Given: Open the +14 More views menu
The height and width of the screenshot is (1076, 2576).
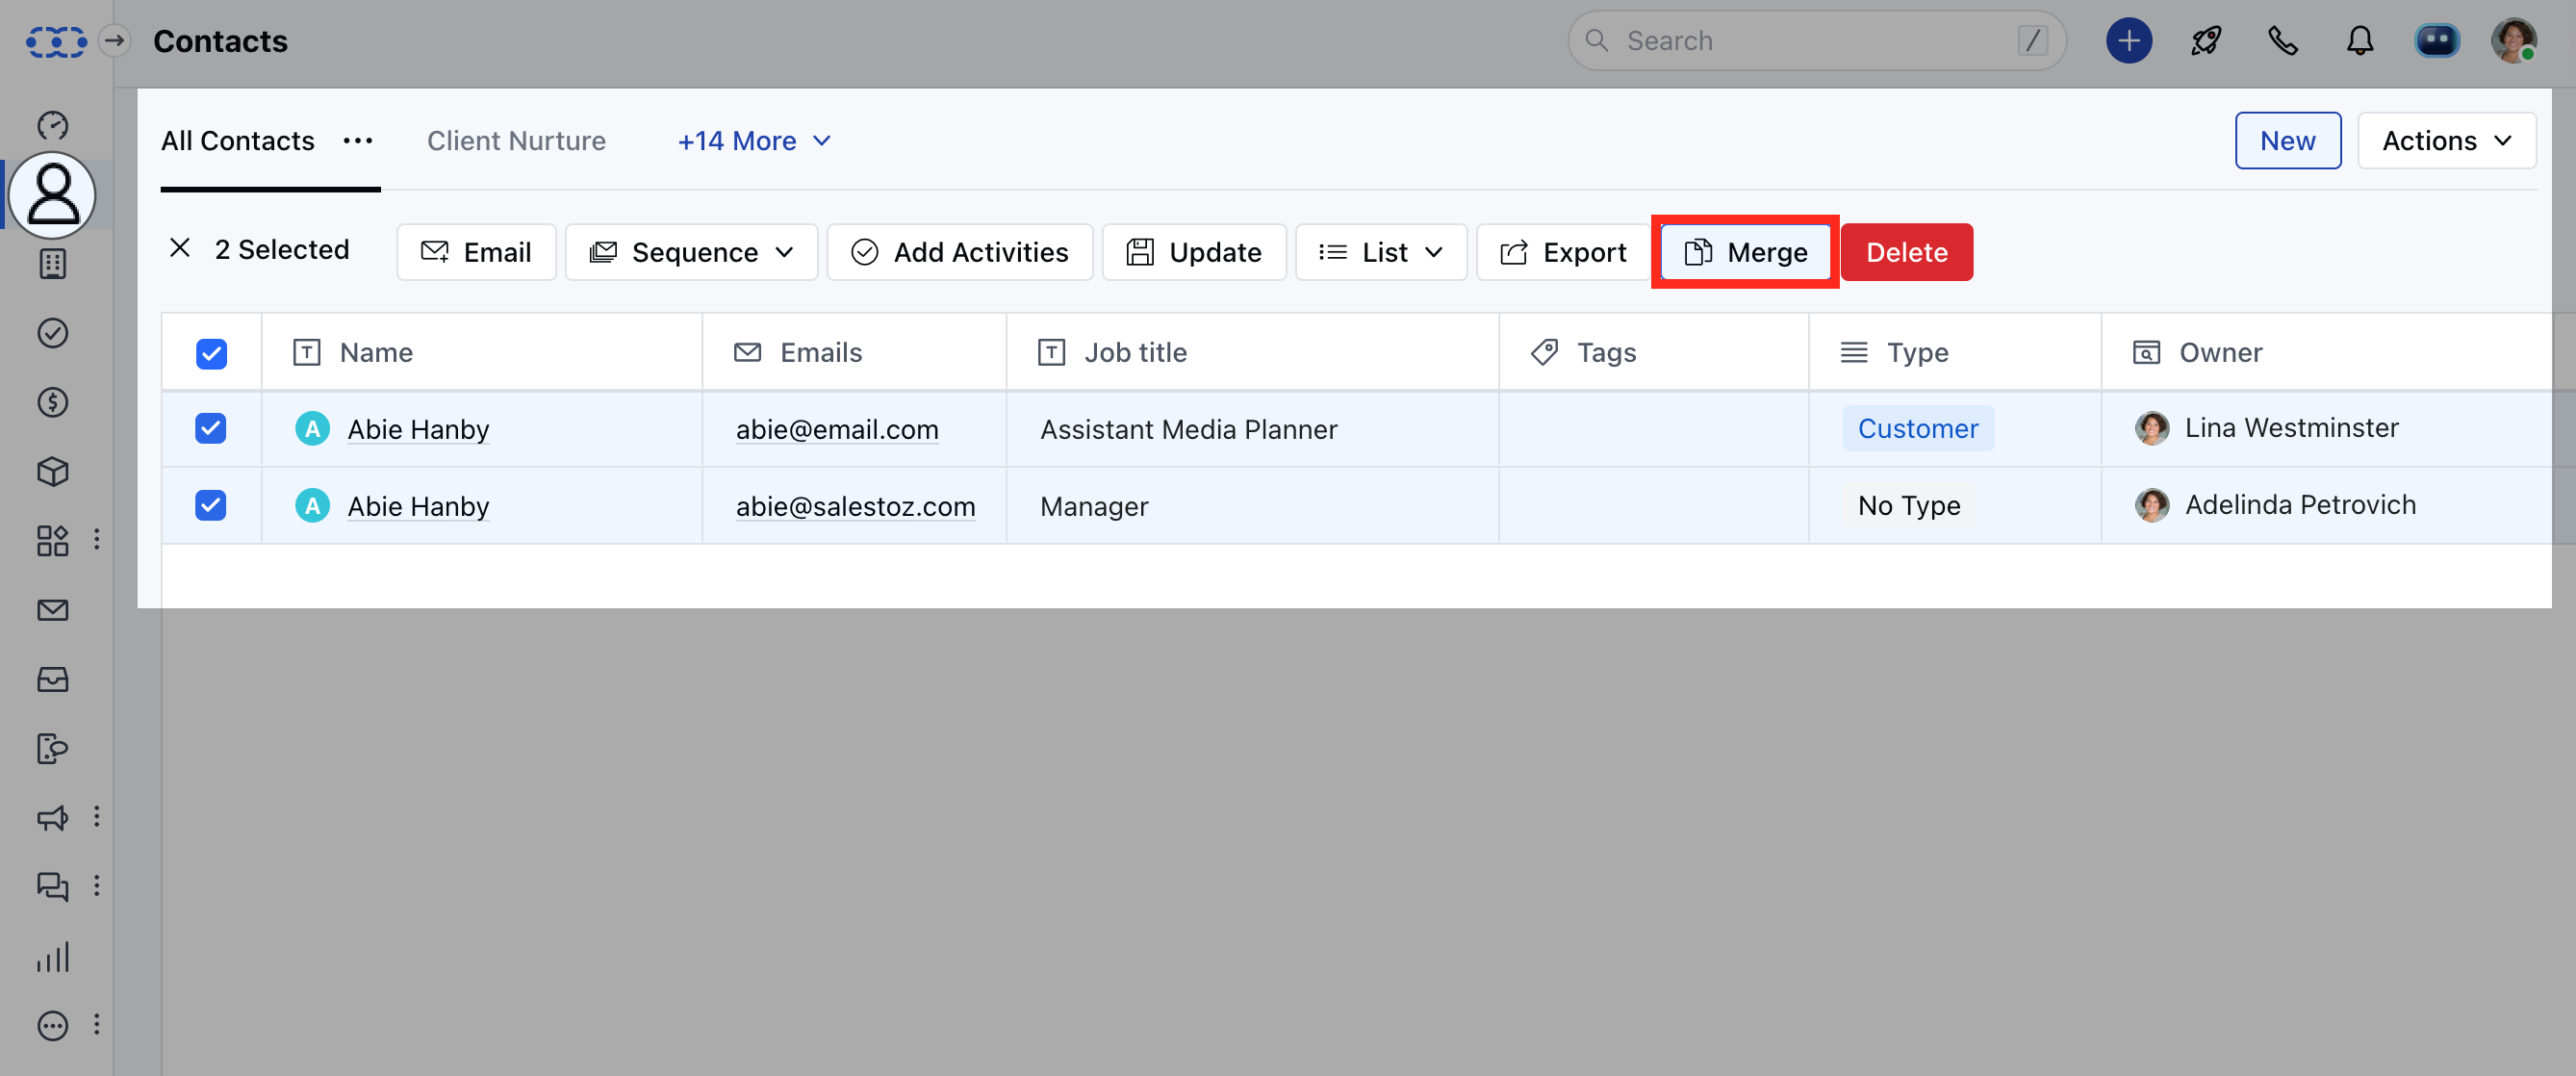Looking at the screenshot, I should point(754,141).
